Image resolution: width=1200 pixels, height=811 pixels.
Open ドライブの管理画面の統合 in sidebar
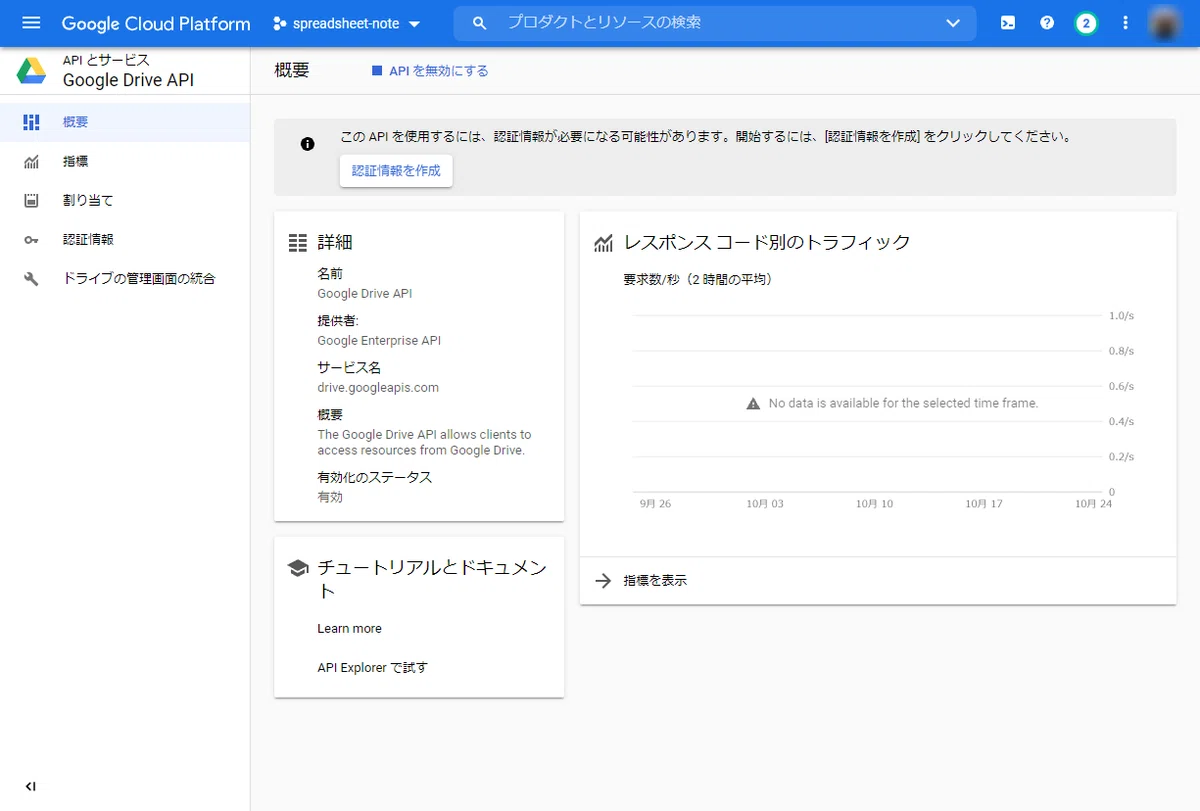click(x=125, y=279)
